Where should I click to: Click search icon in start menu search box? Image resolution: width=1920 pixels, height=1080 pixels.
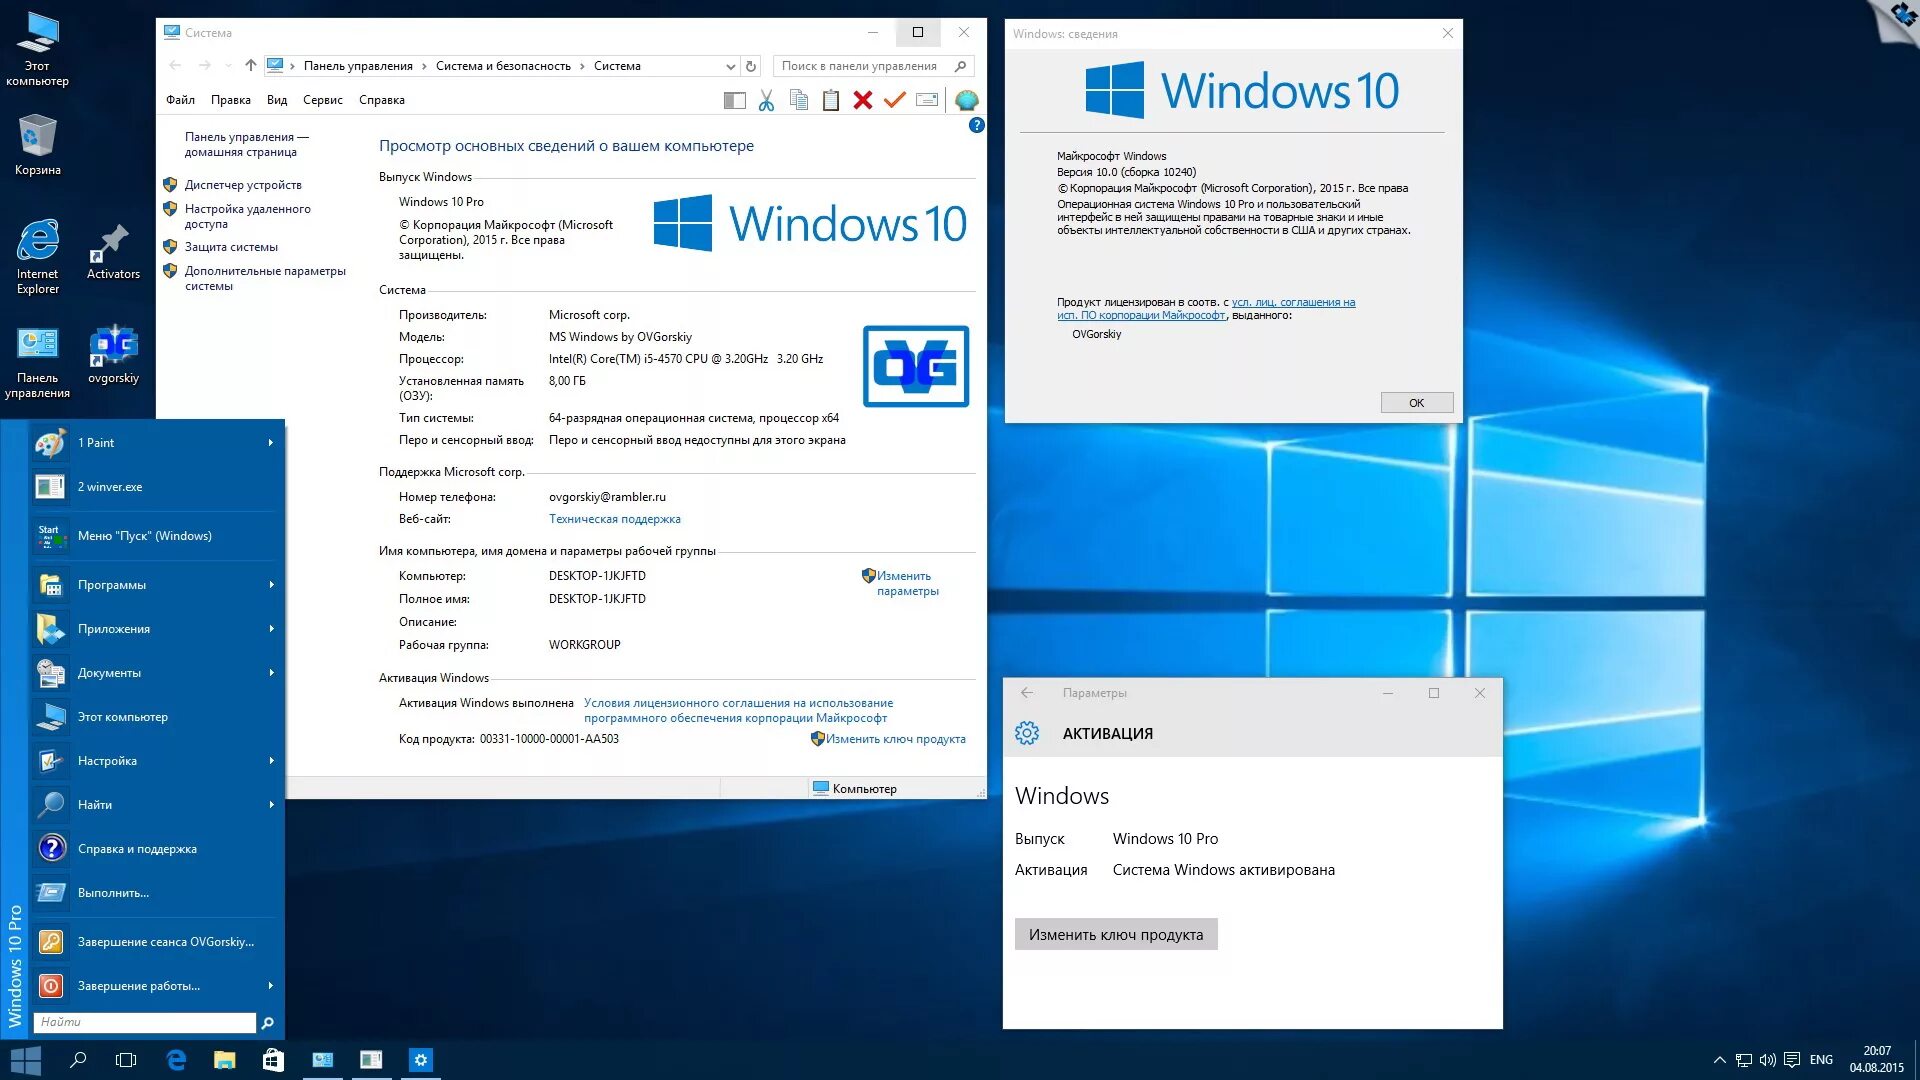267,1023
